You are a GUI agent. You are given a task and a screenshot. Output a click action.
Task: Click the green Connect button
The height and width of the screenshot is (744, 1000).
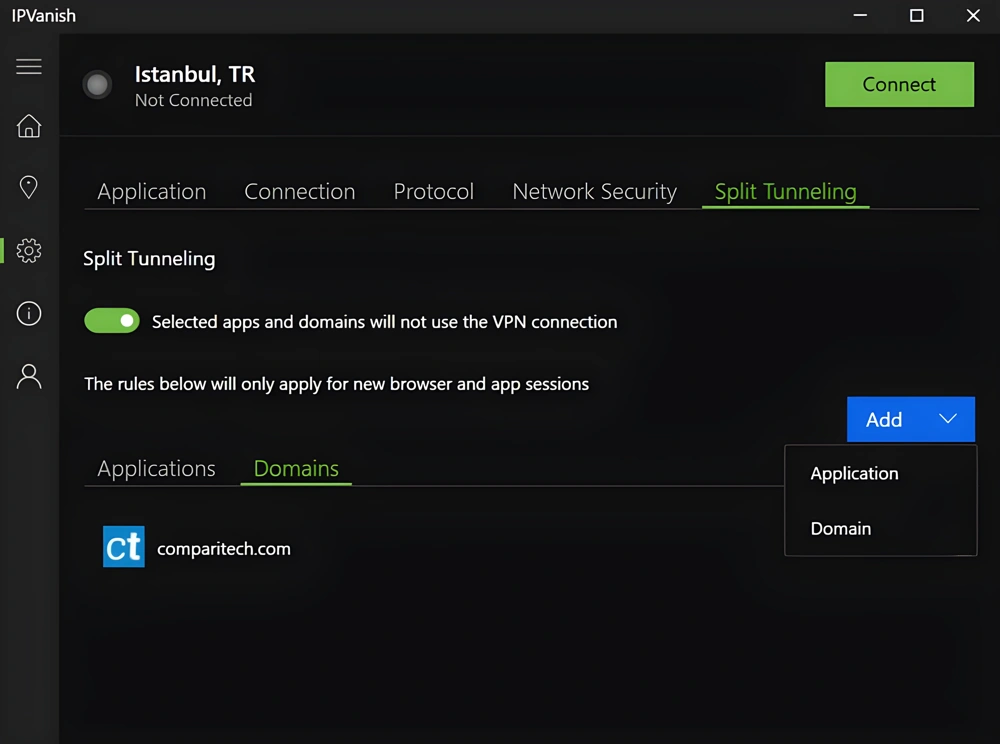tap(899, 84)
